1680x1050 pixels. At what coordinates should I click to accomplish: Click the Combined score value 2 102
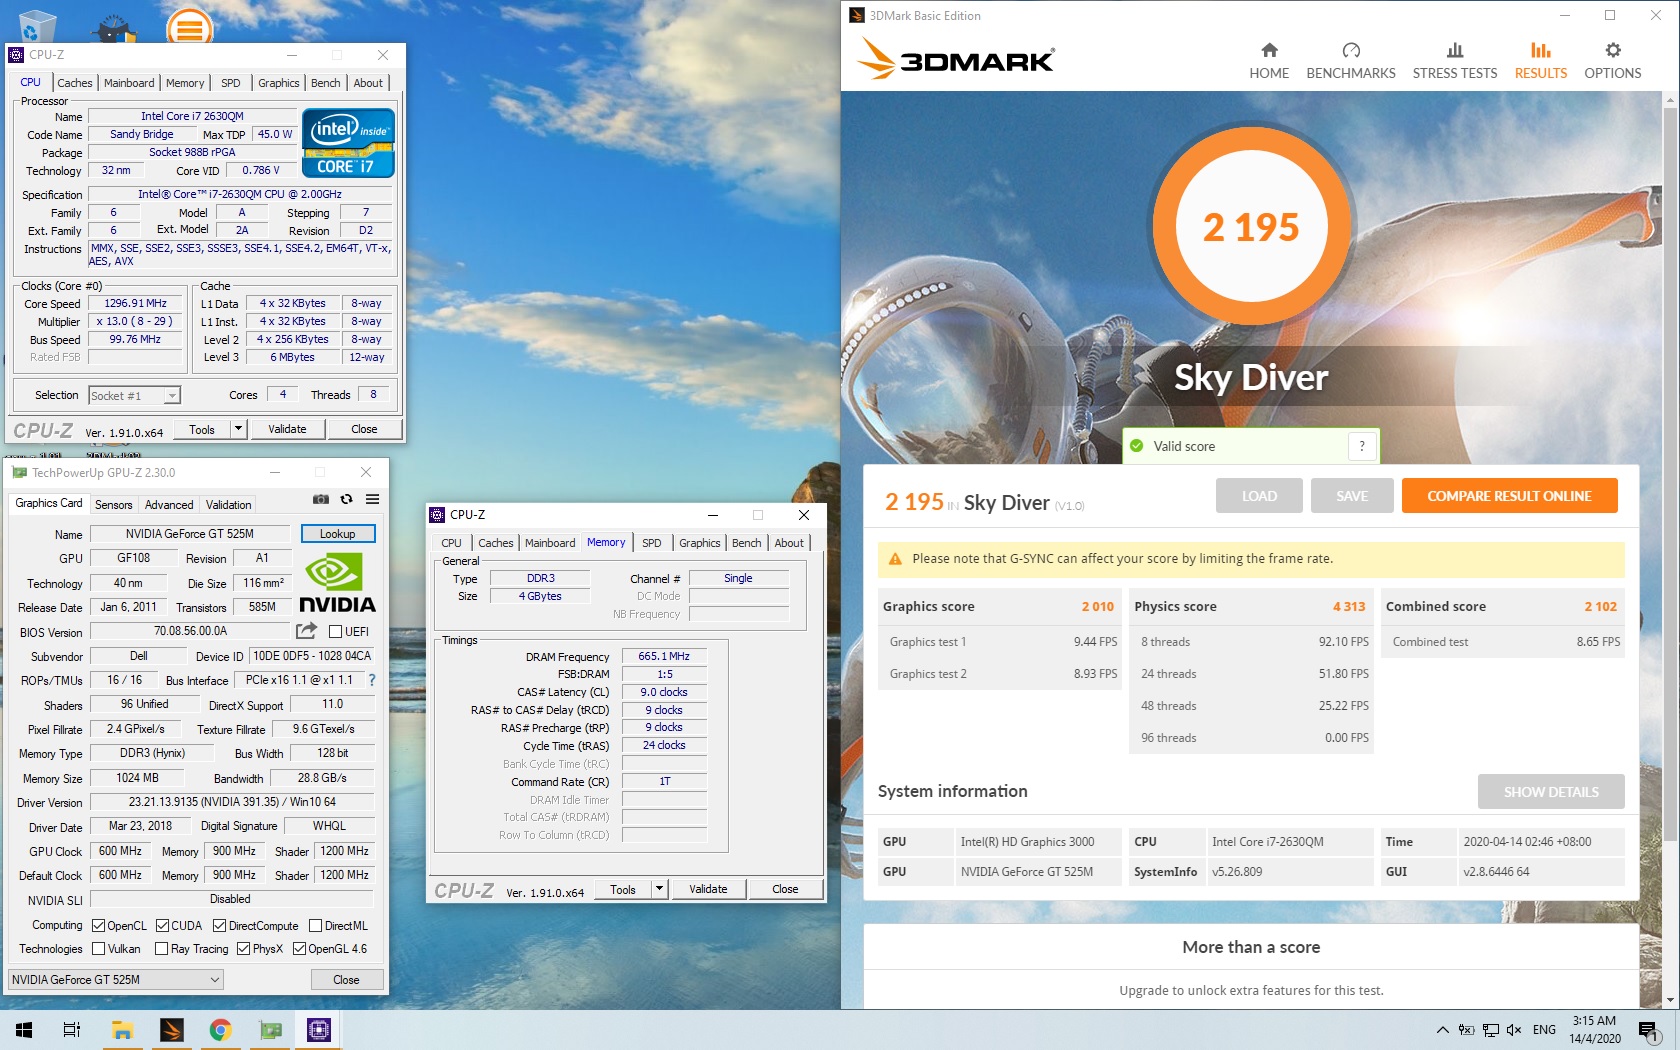1600,606
